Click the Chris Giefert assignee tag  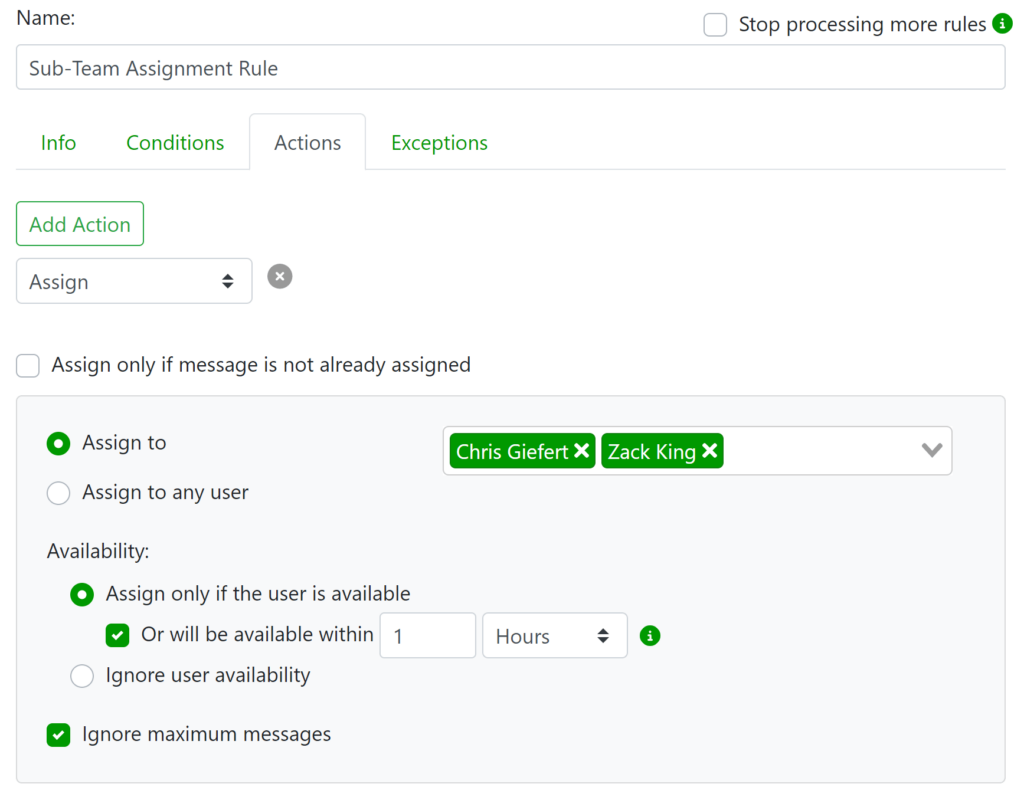pyautogui.click(x=522, y=451)
